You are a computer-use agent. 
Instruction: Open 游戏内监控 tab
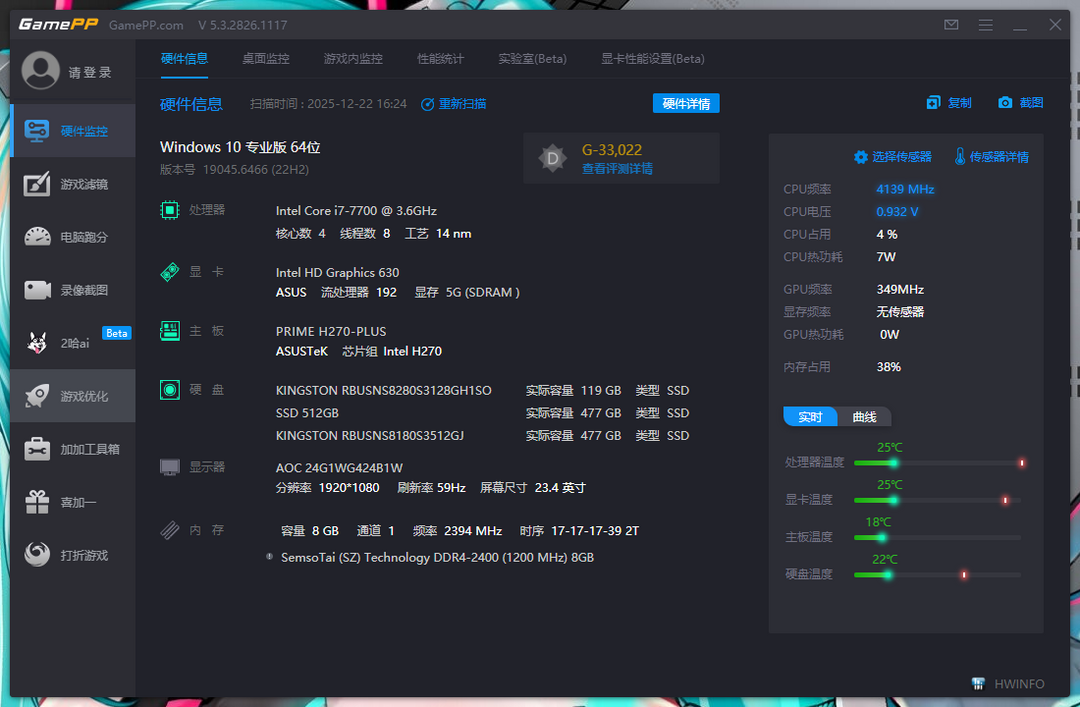click(353, 59)
